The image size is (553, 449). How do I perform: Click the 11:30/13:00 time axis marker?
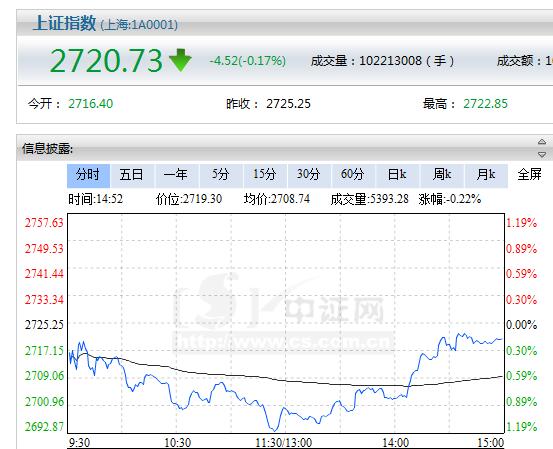pyautogui.click(x=284, y=443)
